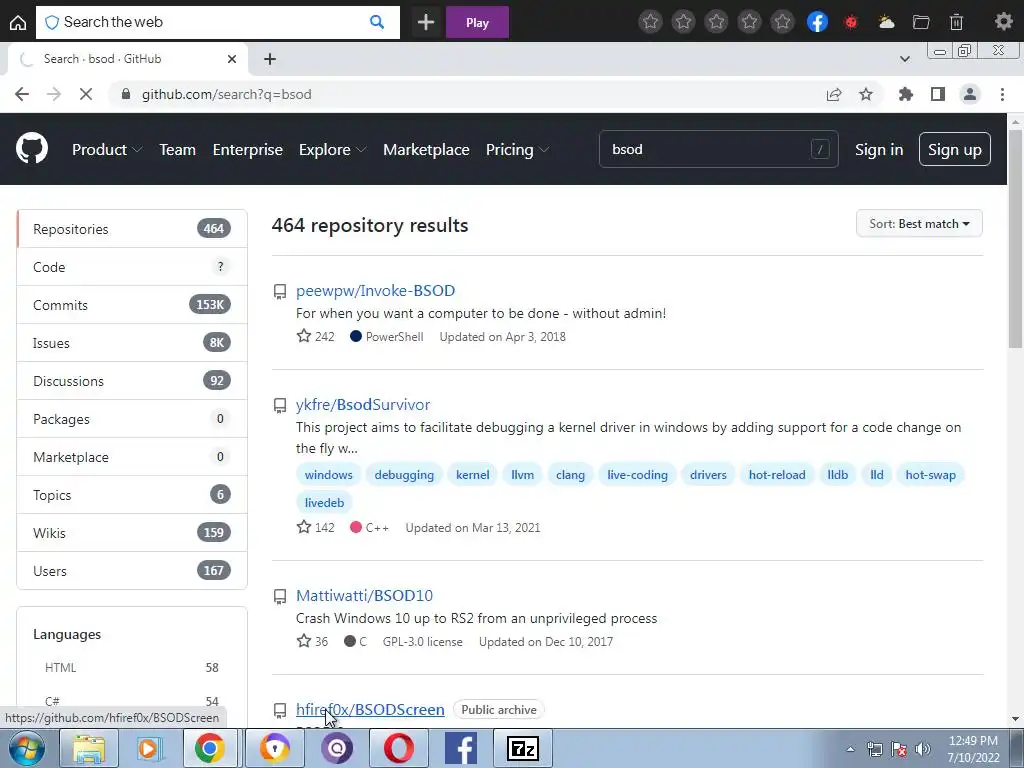
Task: Close the 'Search · bsod · GitHub' tab
Action: click(232, 59)
